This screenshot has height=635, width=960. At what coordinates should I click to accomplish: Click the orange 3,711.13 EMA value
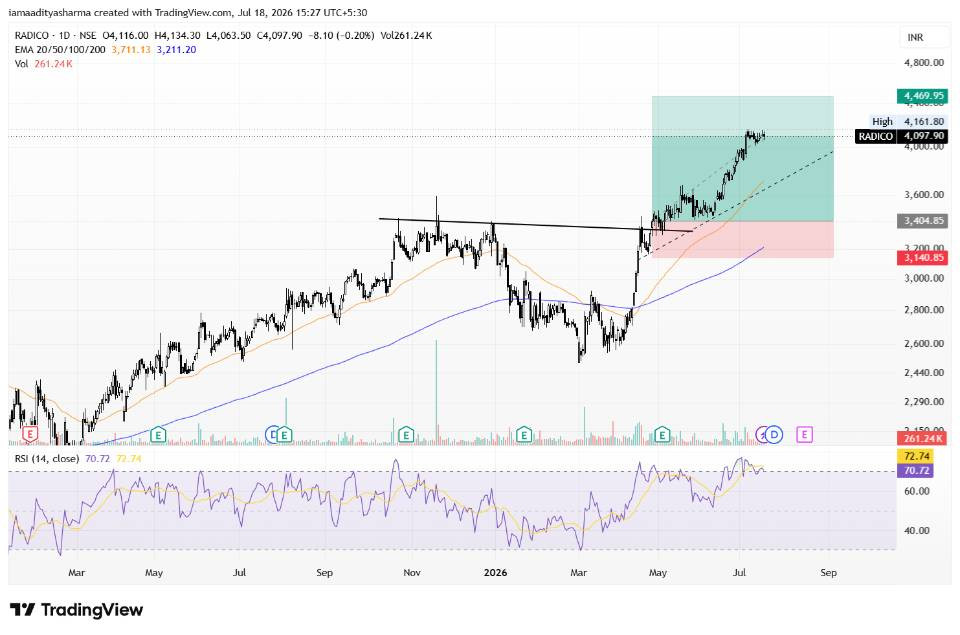point(131,50)
